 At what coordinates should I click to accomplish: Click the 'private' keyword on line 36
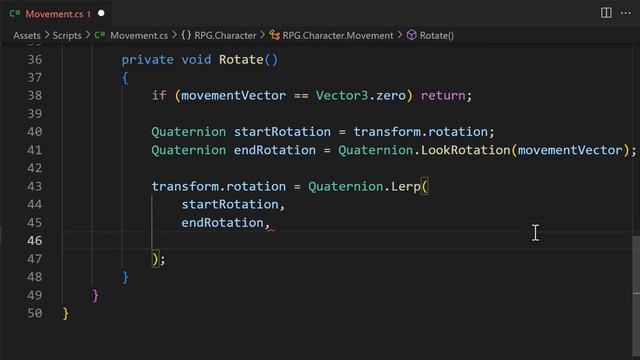tap(147, 60)
